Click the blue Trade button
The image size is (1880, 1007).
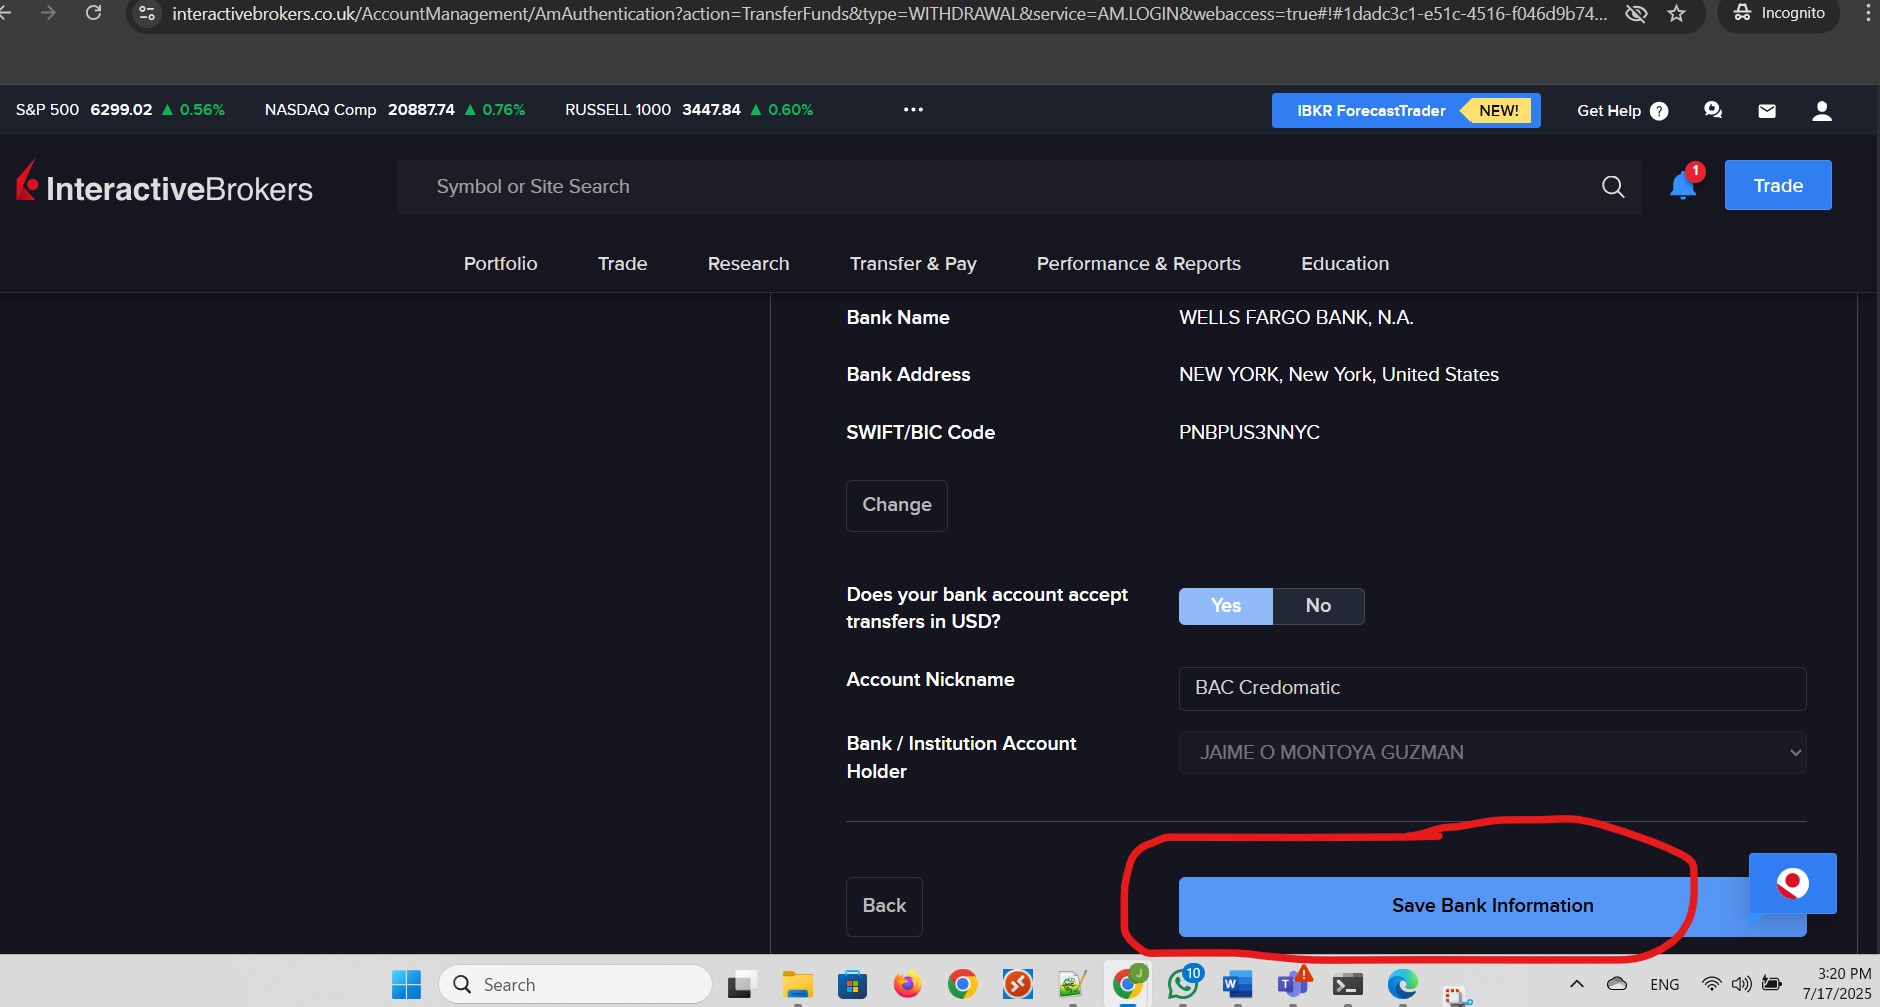click(x=1778, y=185)
